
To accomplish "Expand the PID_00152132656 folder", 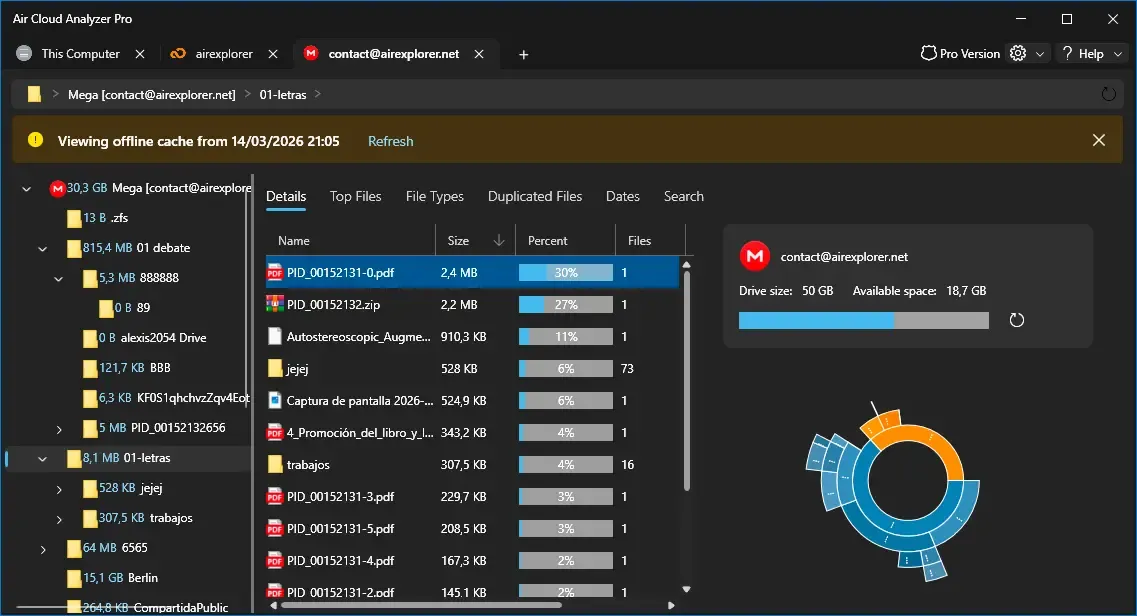I will 59,429.
